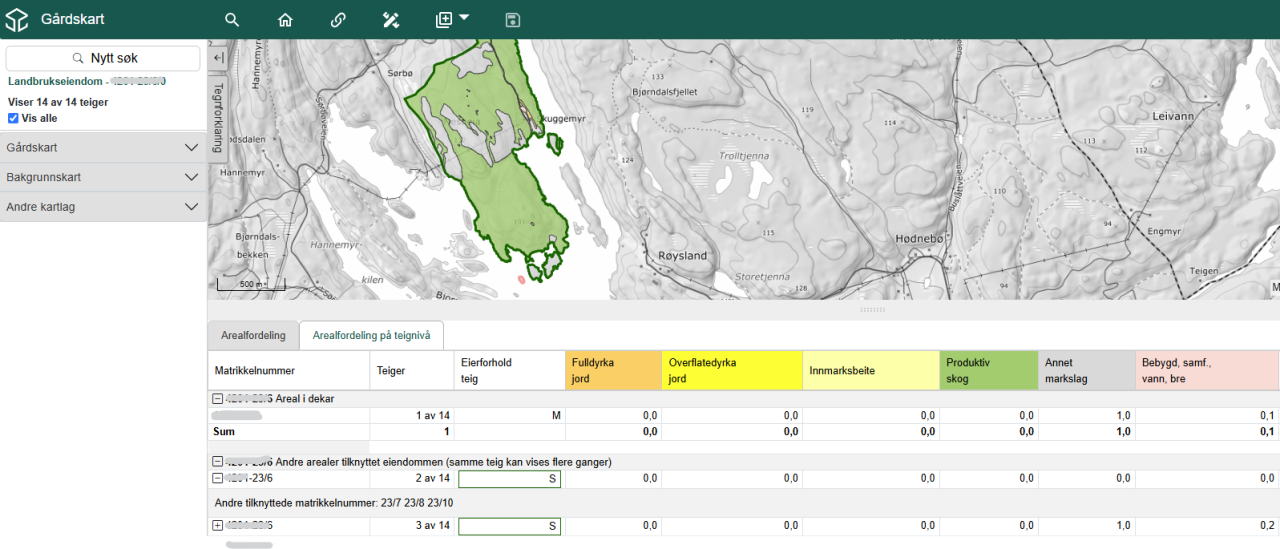Click the search magnifier icon in top toolbar

click(232, 20)
